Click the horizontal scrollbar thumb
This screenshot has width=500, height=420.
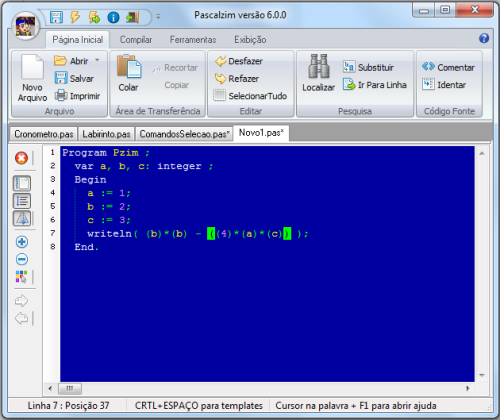pyautogui.click(x=70, y=388)
